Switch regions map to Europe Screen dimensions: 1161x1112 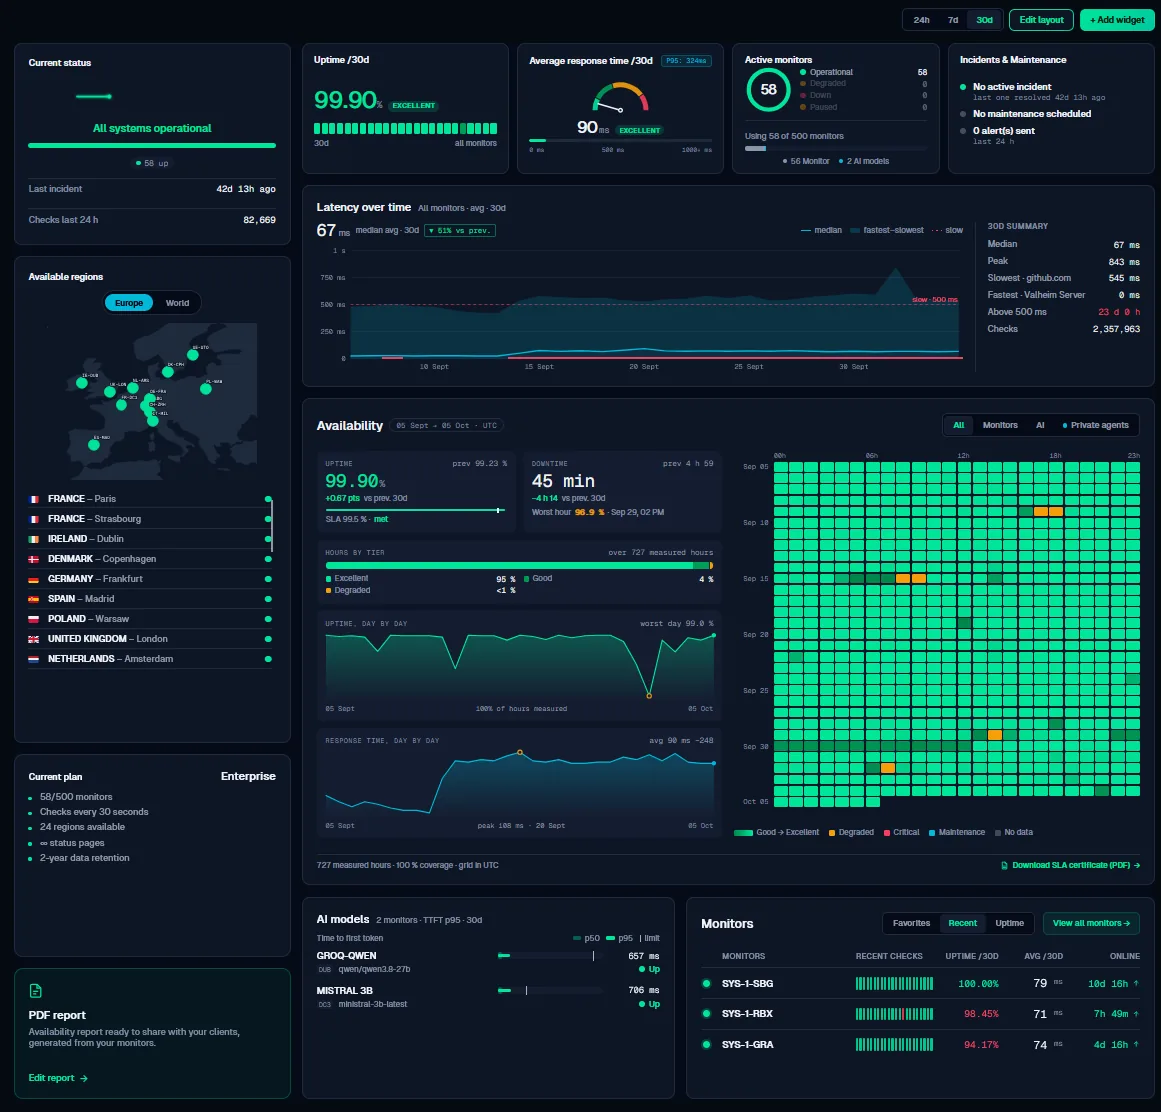tap(129, 303)
